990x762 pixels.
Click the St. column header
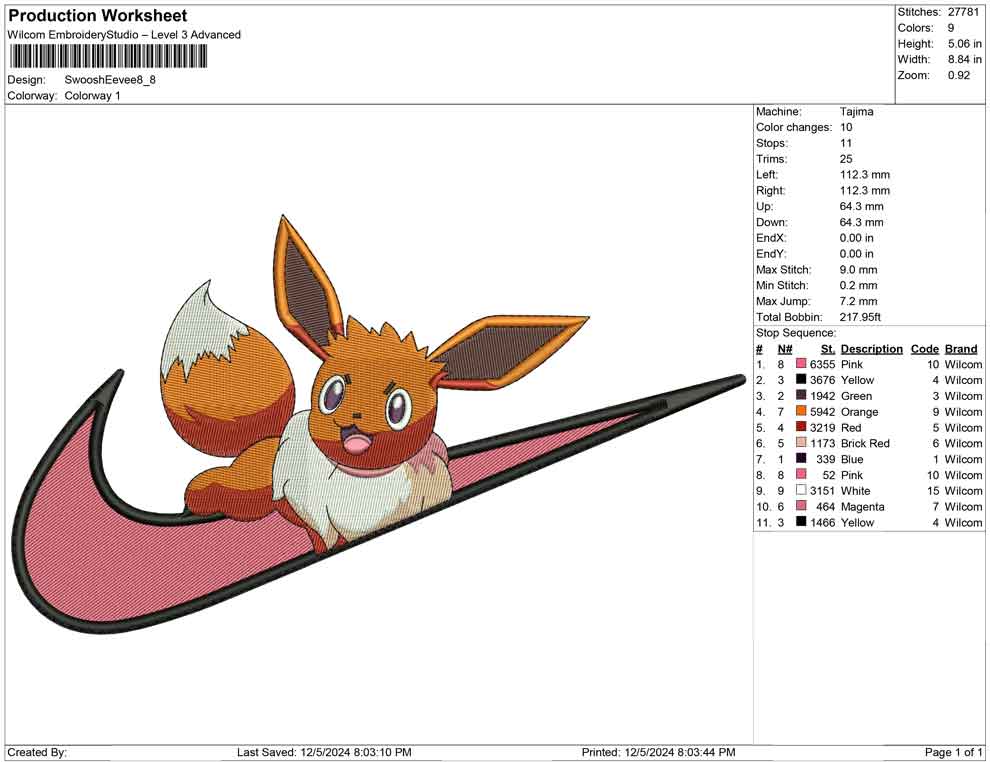tap(827, 349)
